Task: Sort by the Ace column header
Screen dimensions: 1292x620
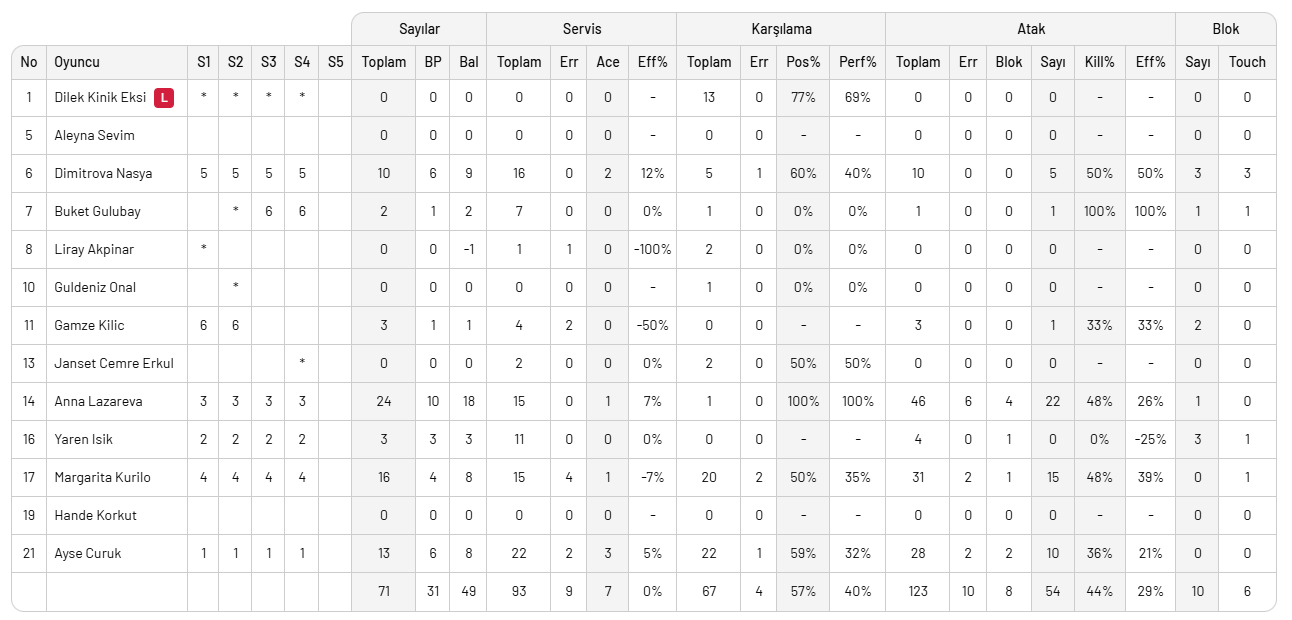Action: (x=607, y=62)
